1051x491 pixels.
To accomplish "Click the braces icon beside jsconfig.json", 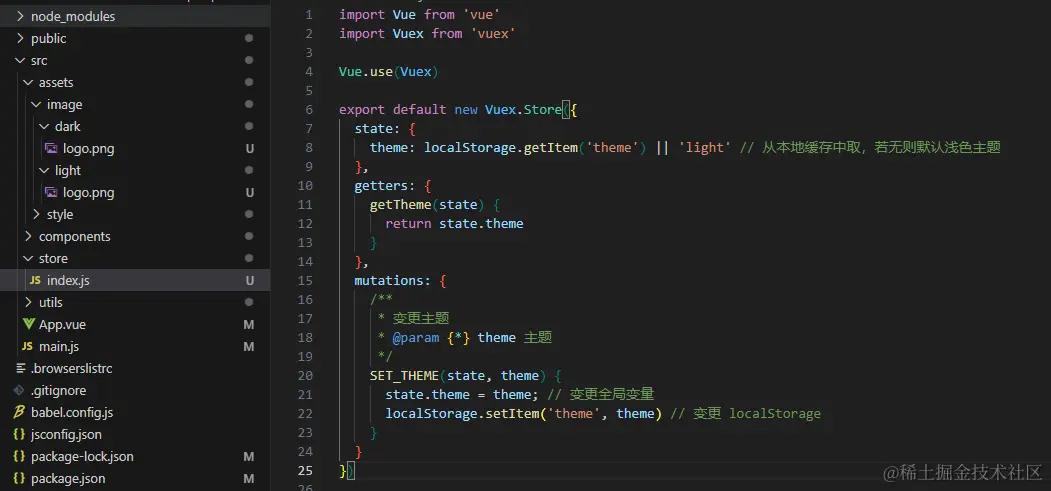I will 19,435.
